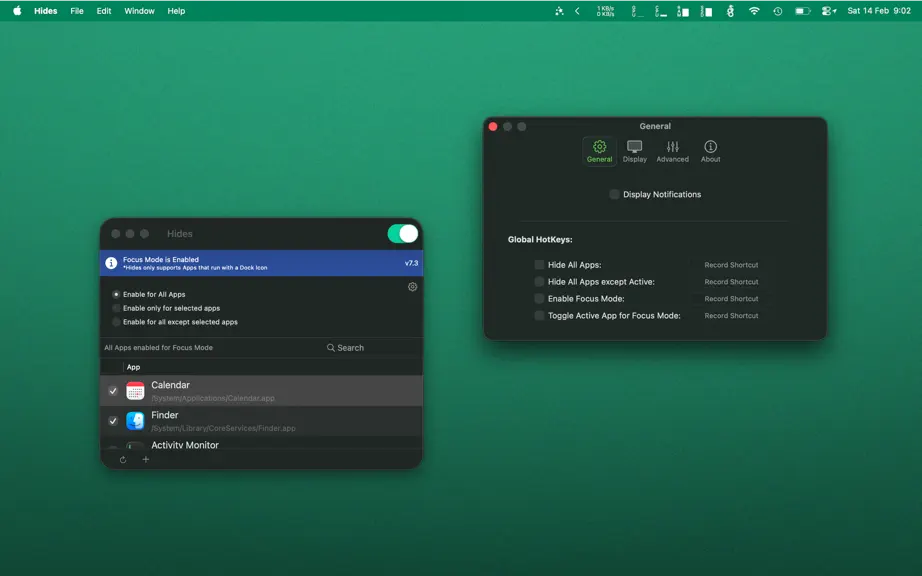
Task: Show the About tab
Action: (x=710, y=151)
